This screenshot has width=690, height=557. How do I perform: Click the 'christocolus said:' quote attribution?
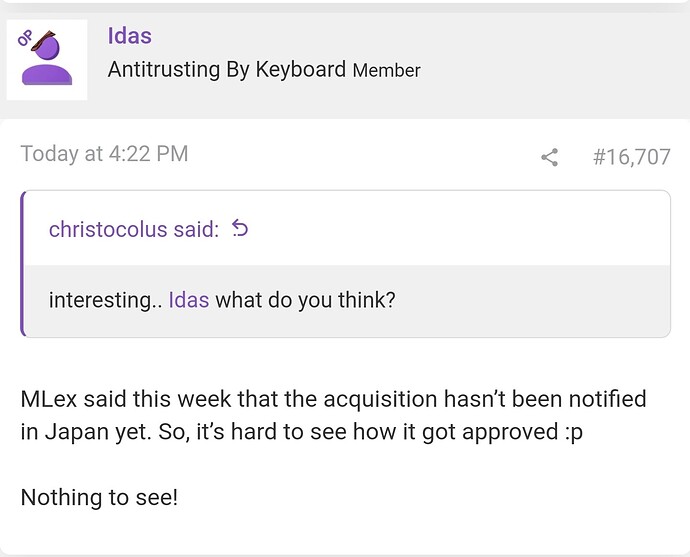point(134,229)
